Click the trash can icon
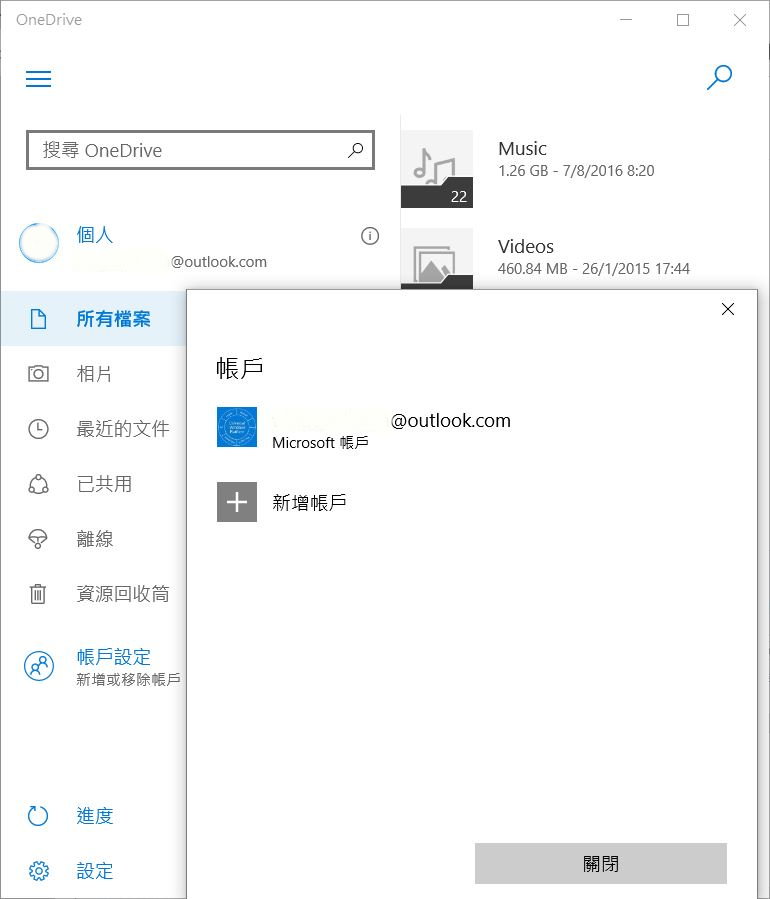Screen dimensions: 770x899 [38, 594]
